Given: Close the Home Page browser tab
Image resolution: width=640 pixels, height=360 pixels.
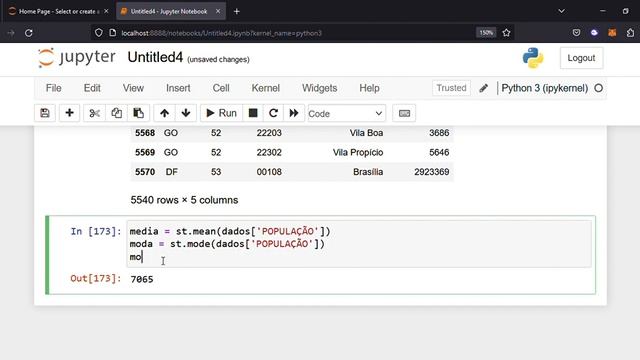Looking at the screenshot, I should (106, 11).
